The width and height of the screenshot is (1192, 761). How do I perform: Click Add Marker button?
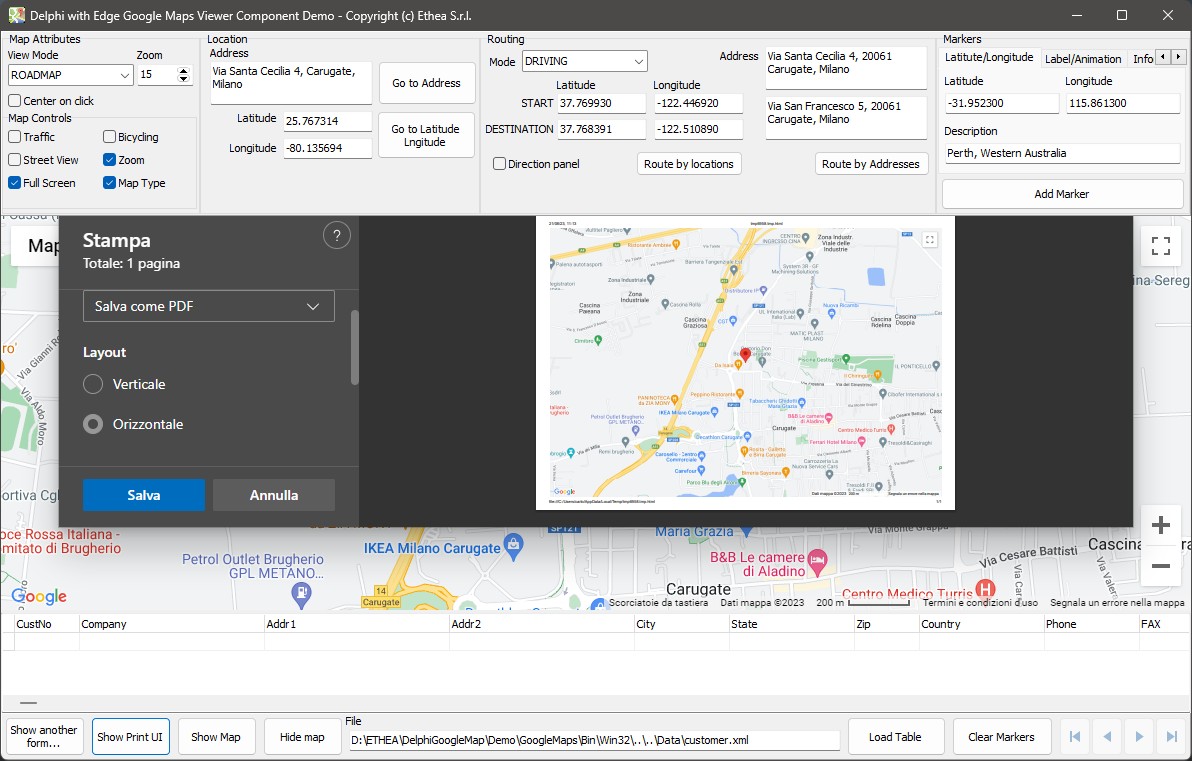1062,194
